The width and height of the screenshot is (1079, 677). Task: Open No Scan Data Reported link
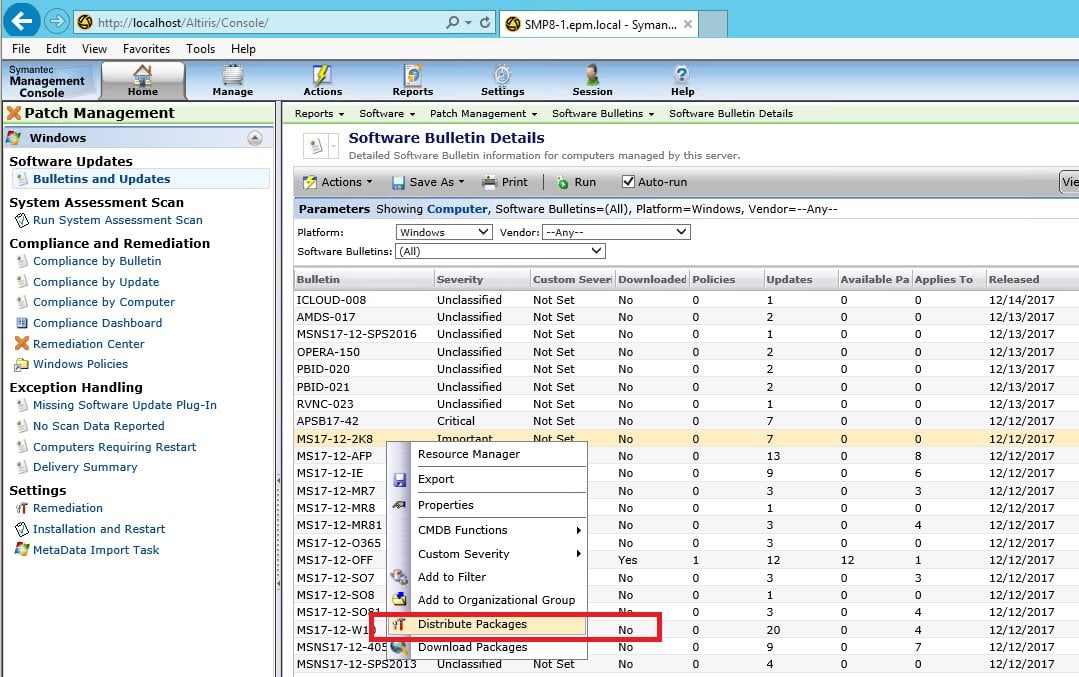coord(98,426)
